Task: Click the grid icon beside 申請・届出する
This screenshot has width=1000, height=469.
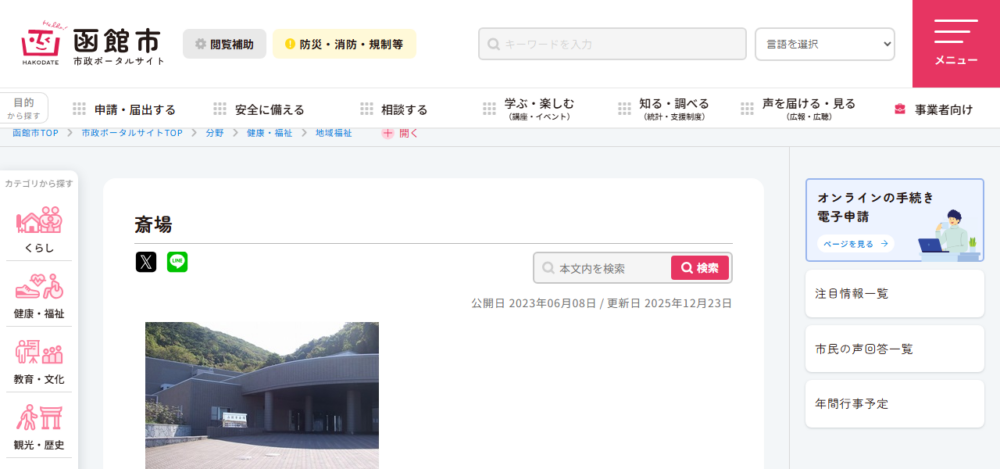Action: (79, 109)
